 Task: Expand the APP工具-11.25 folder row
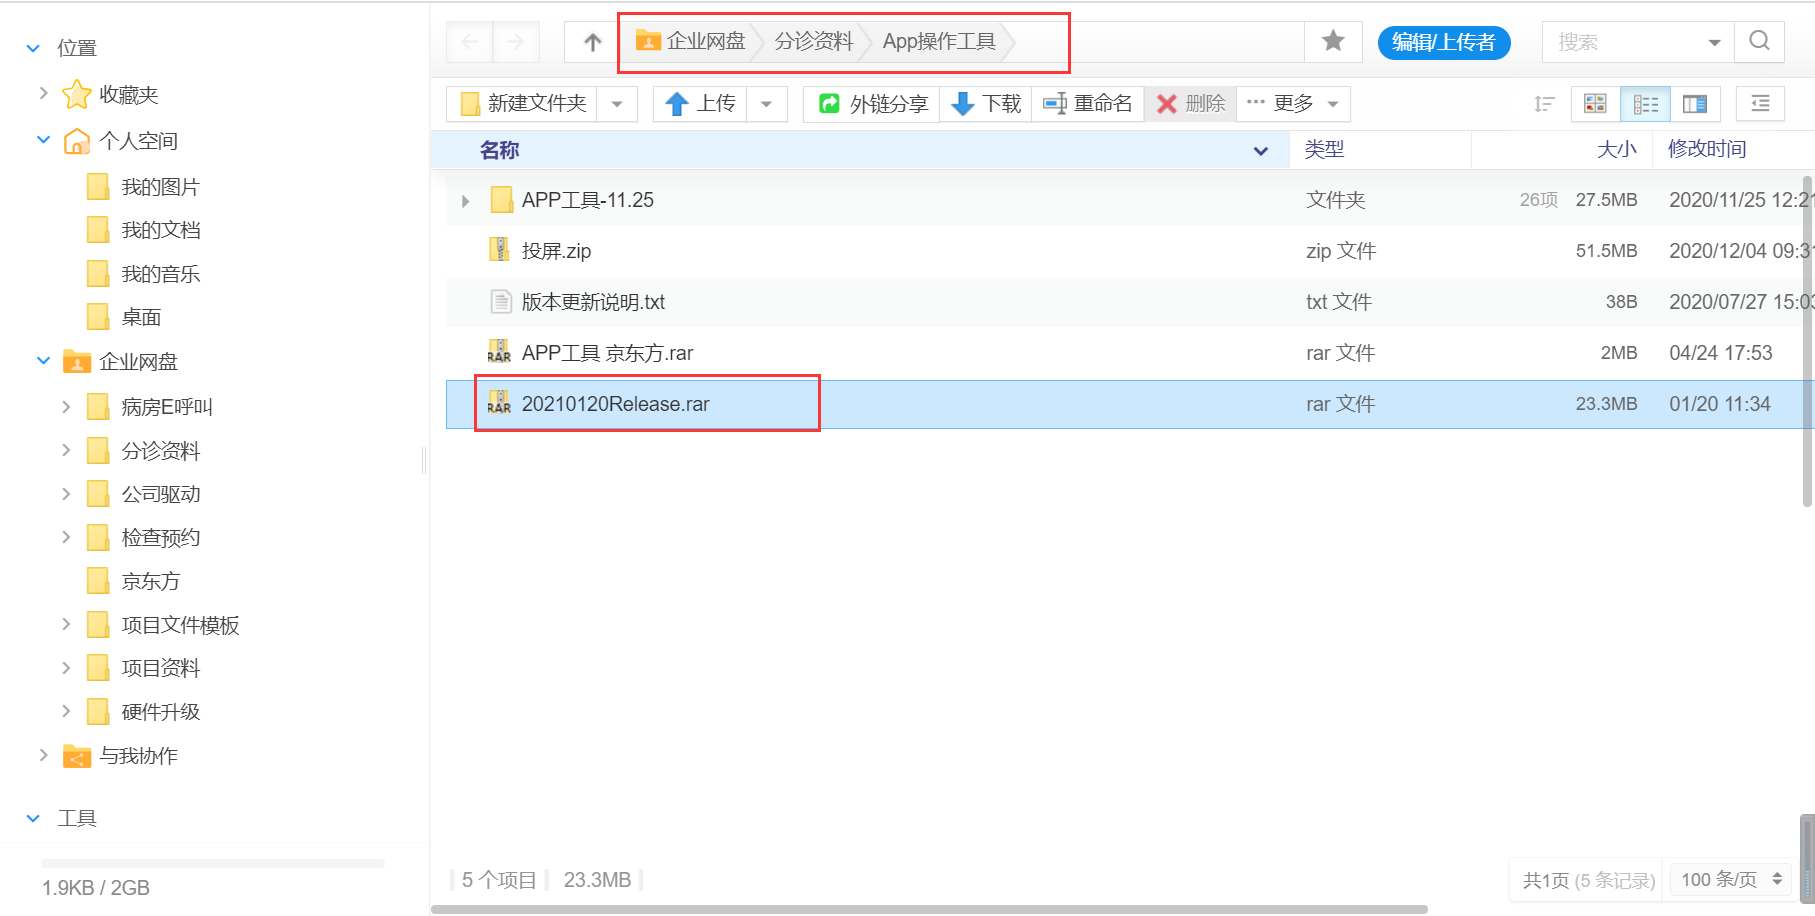[465, 201]
